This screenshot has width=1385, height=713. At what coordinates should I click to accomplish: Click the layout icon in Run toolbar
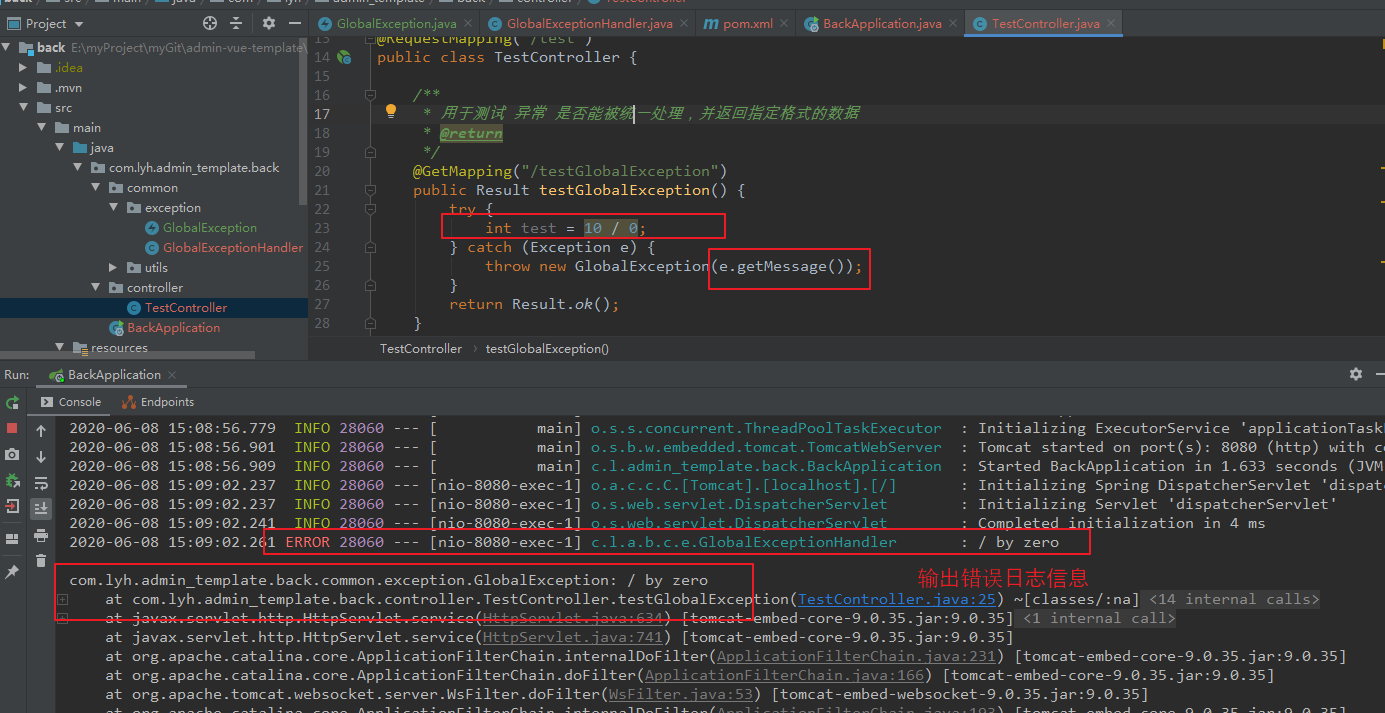click(12, 539)
